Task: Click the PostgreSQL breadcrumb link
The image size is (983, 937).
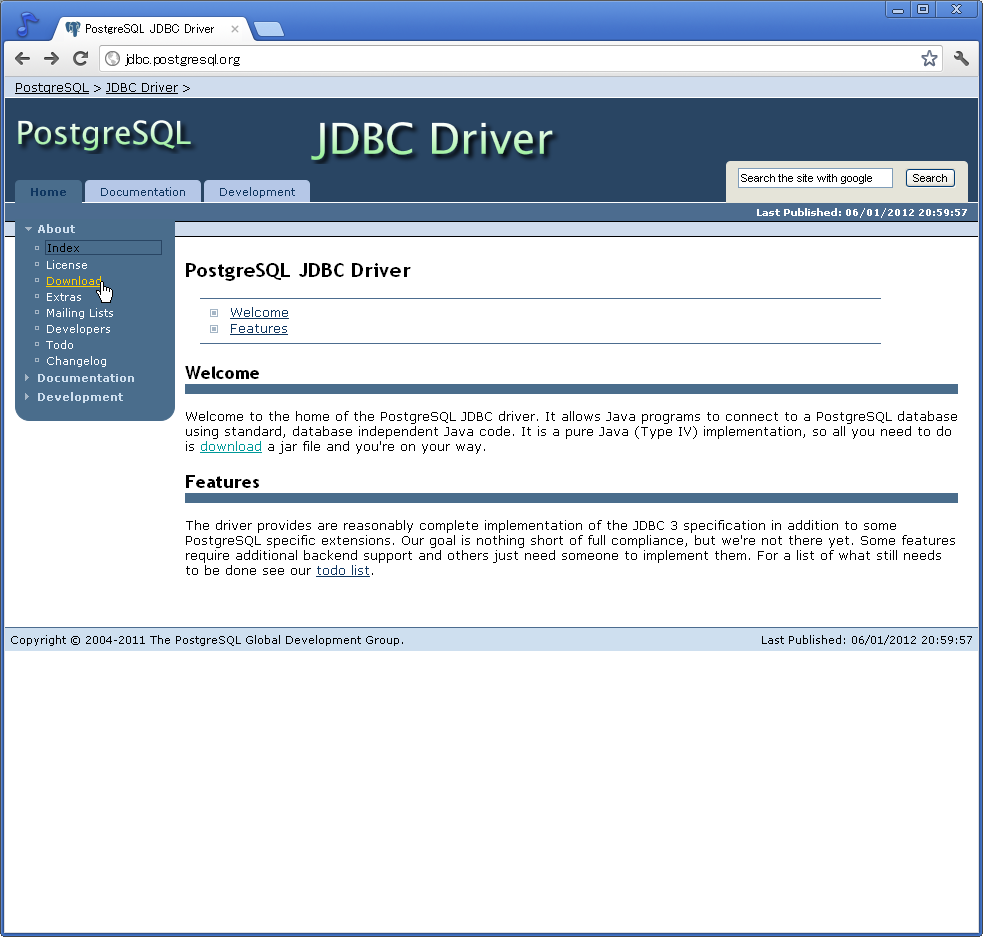Action: pos(50,87)
